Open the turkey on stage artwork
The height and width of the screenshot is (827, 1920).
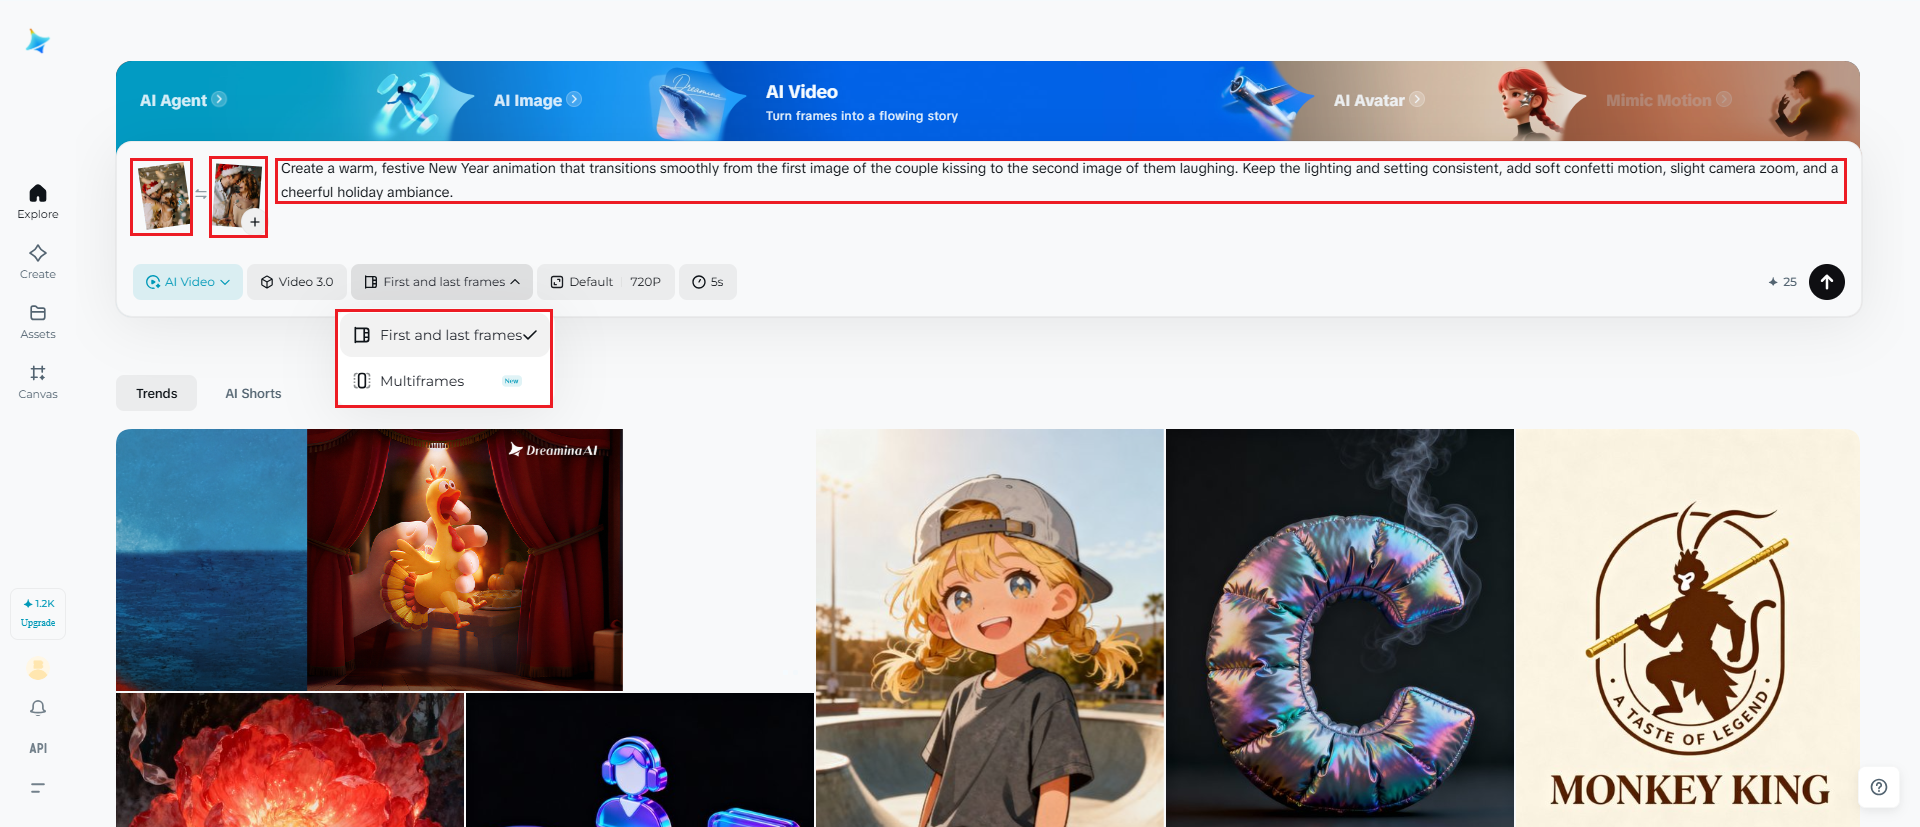click(465, 560)
